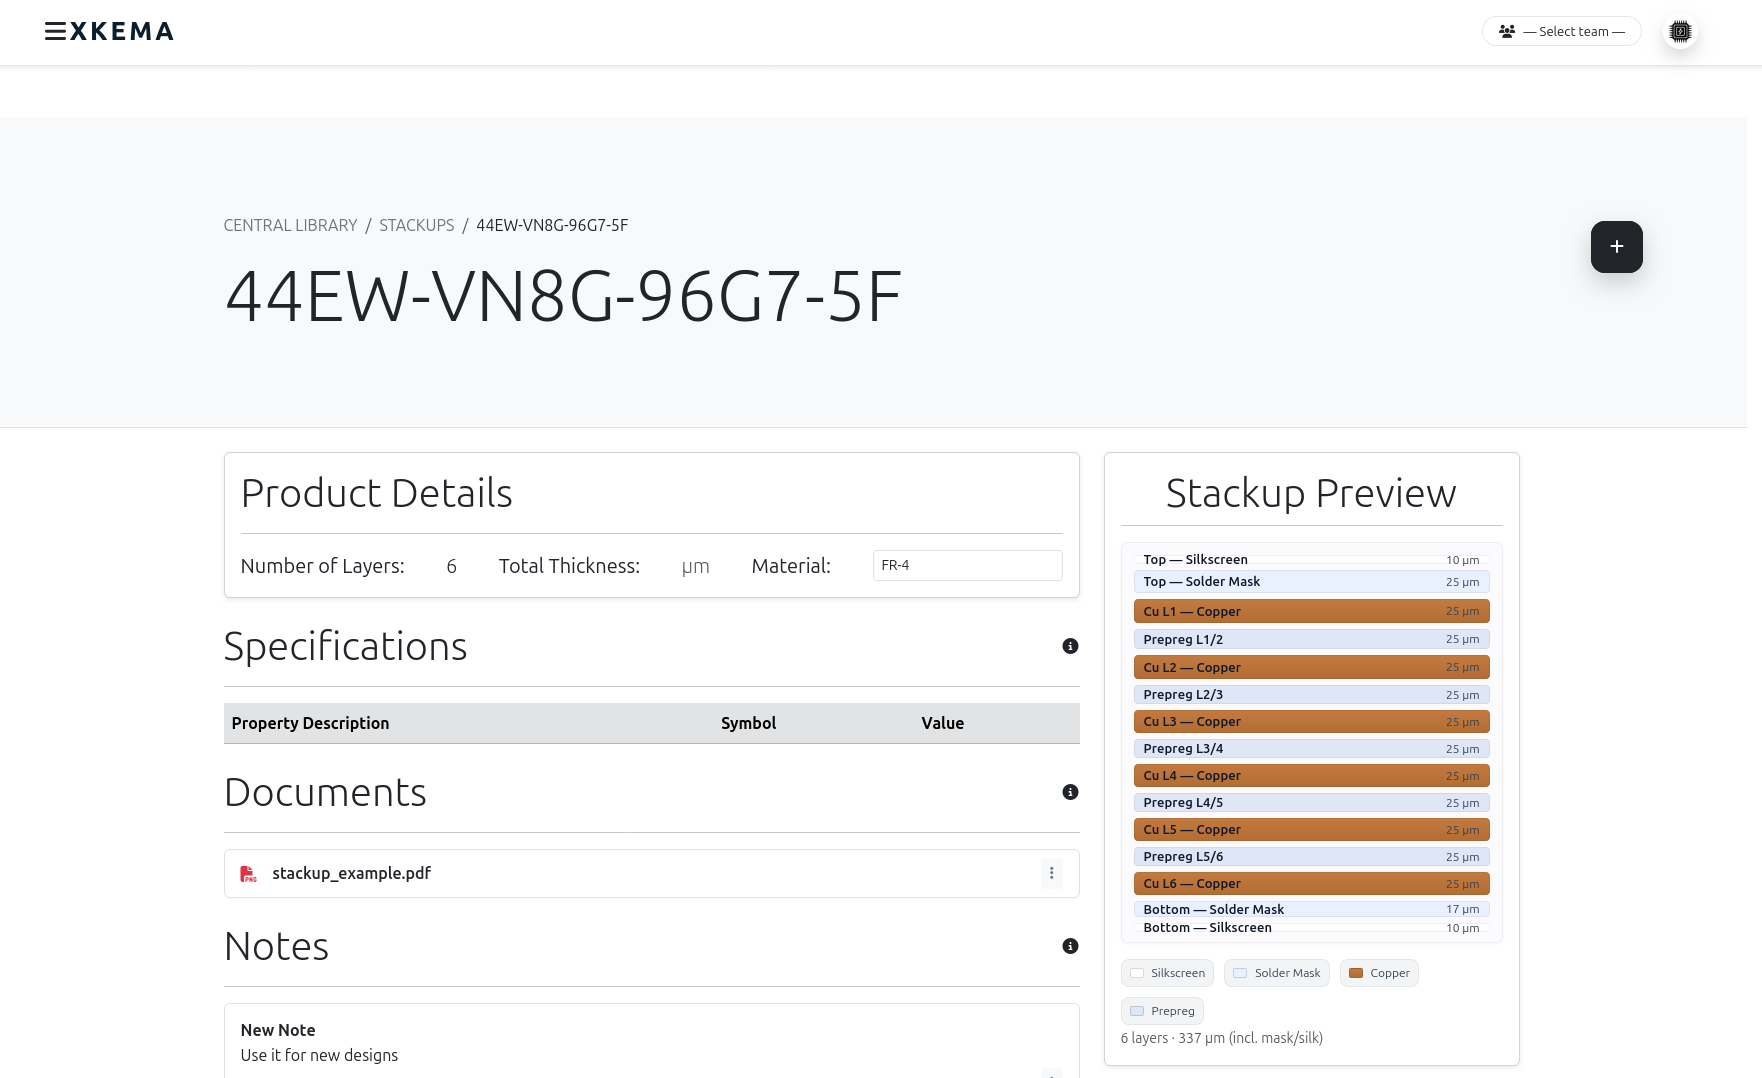Select Cu L4 — Copper layer

[1311, 775]
